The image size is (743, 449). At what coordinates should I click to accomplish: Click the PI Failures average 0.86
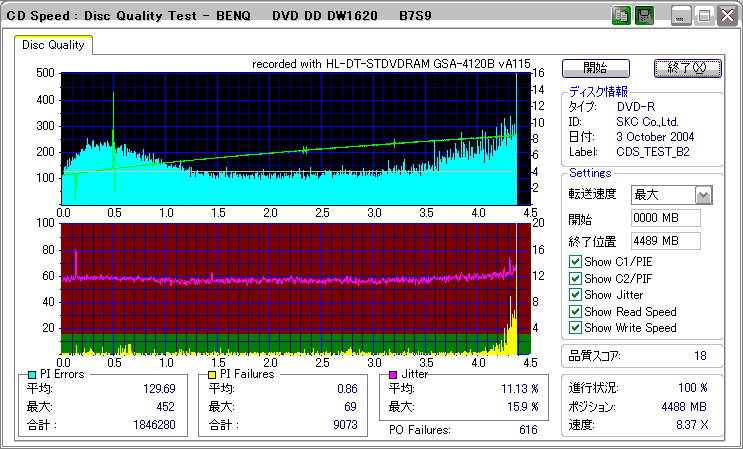tap(347, 389)
